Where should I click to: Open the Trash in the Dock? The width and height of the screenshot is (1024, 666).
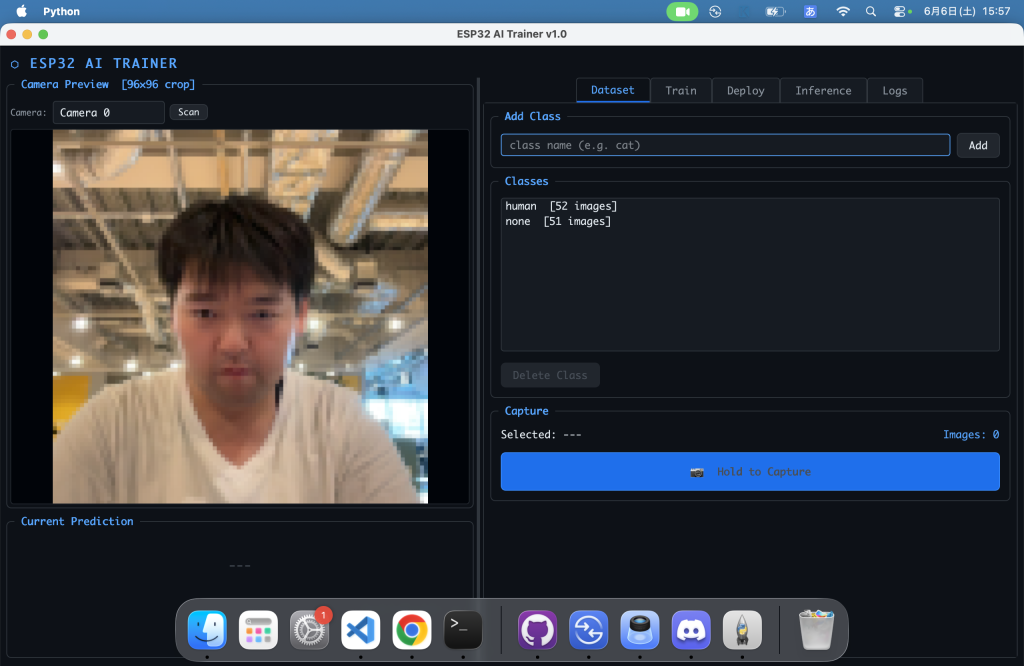tap(816, 630)
